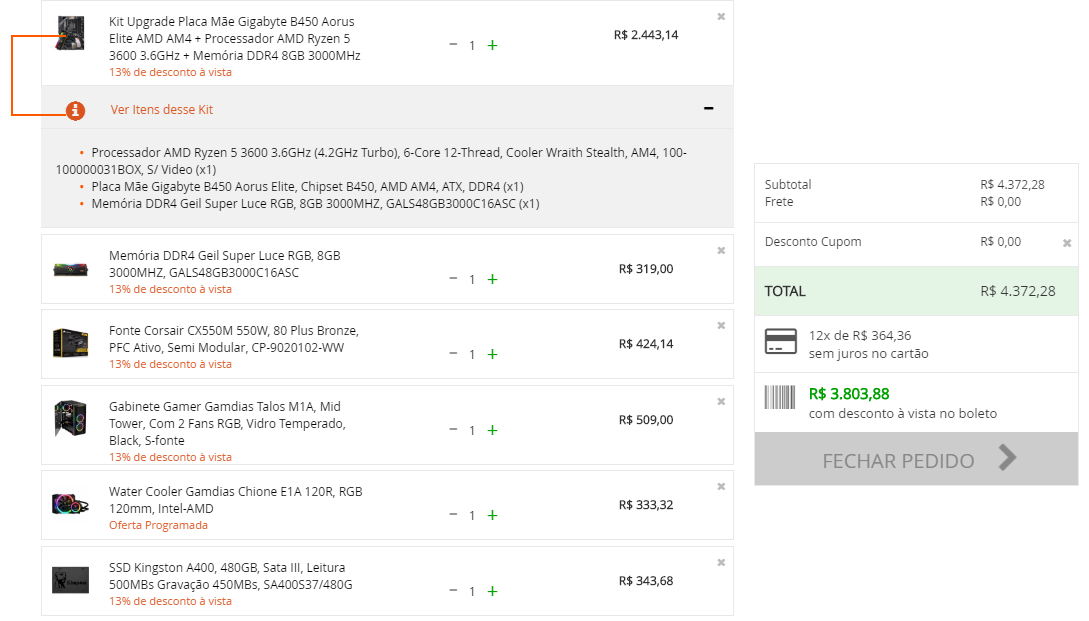Increase quantity of Memória DDR4 Geil

click(492, 279)
